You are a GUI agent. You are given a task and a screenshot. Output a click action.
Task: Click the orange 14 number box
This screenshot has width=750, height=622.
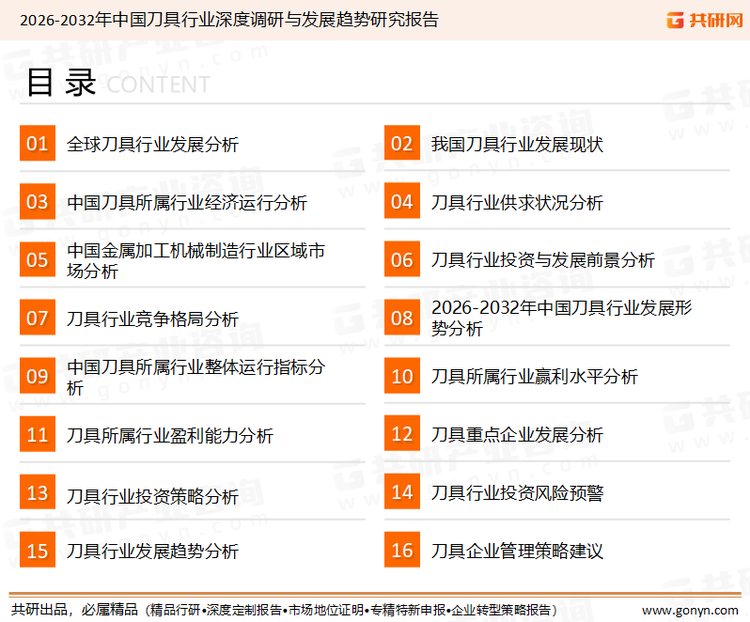[x=402, y=491]
